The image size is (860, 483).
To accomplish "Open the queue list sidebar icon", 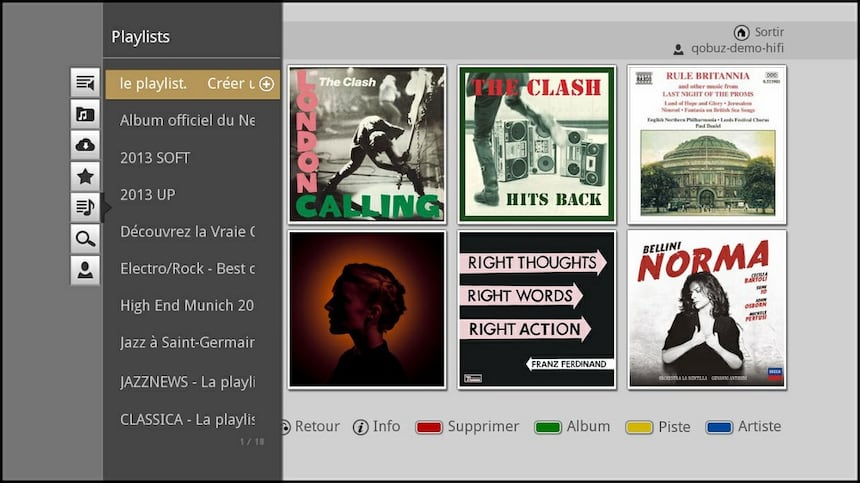I will tap(85, 83).
